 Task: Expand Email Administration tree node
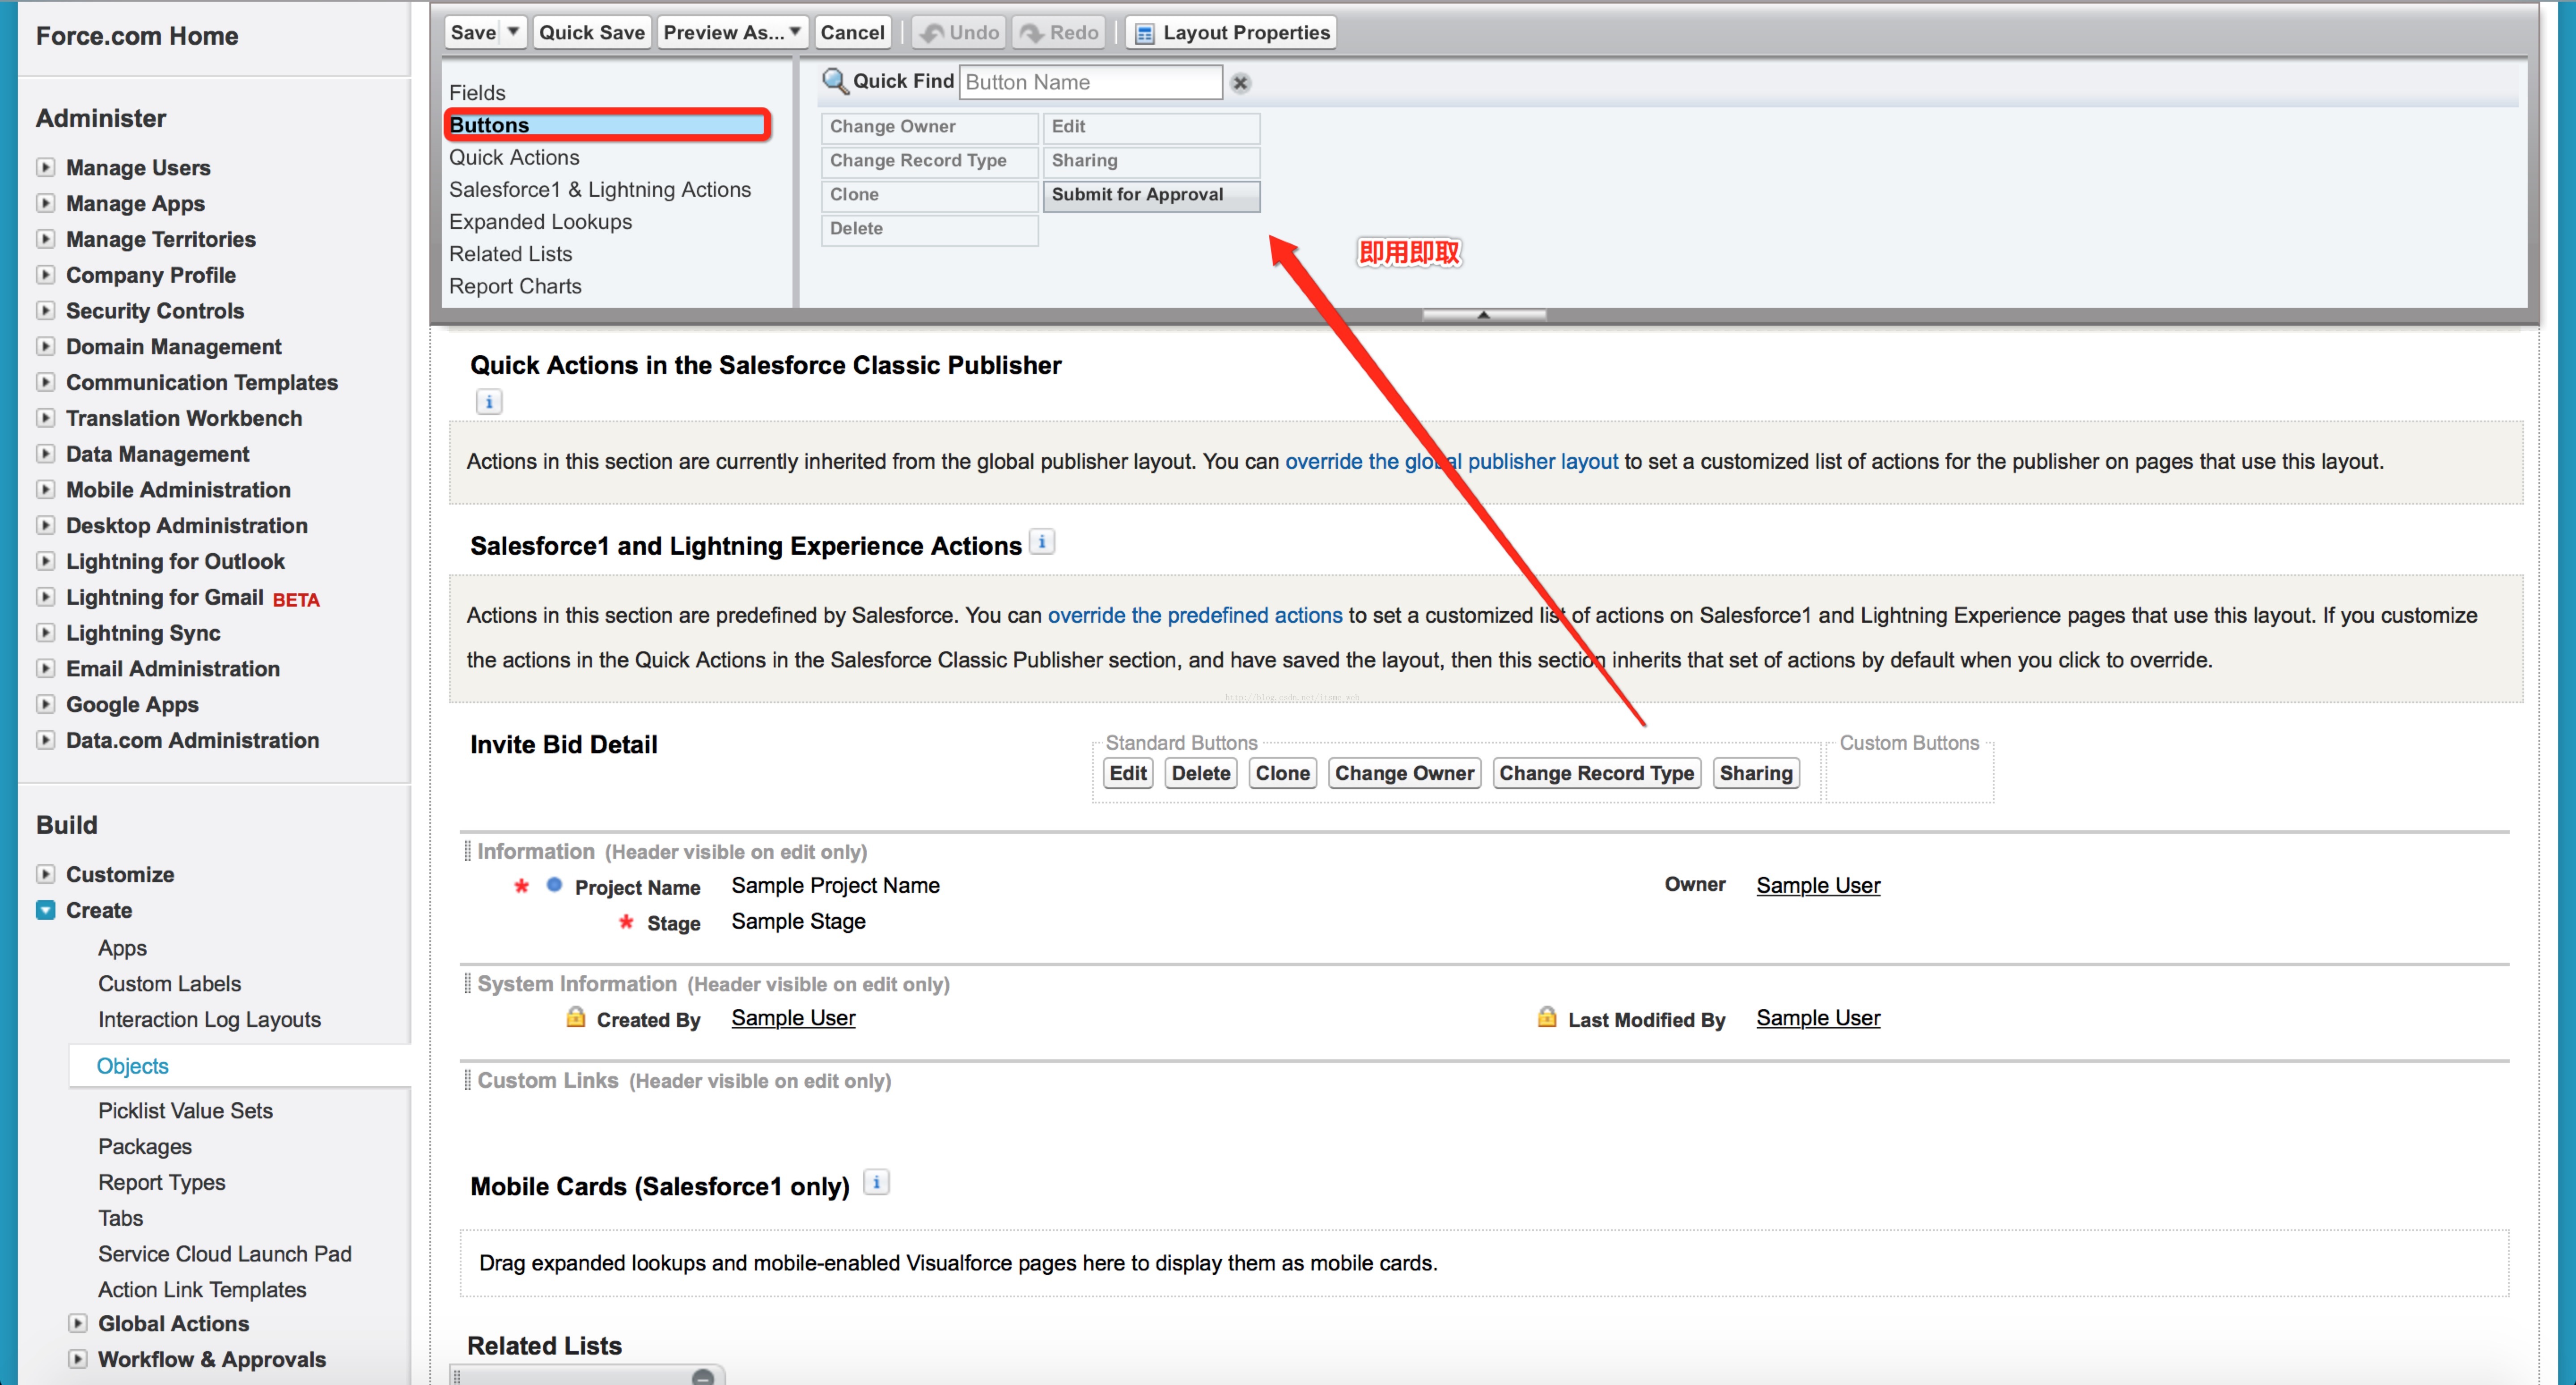(x=46, y=668)
